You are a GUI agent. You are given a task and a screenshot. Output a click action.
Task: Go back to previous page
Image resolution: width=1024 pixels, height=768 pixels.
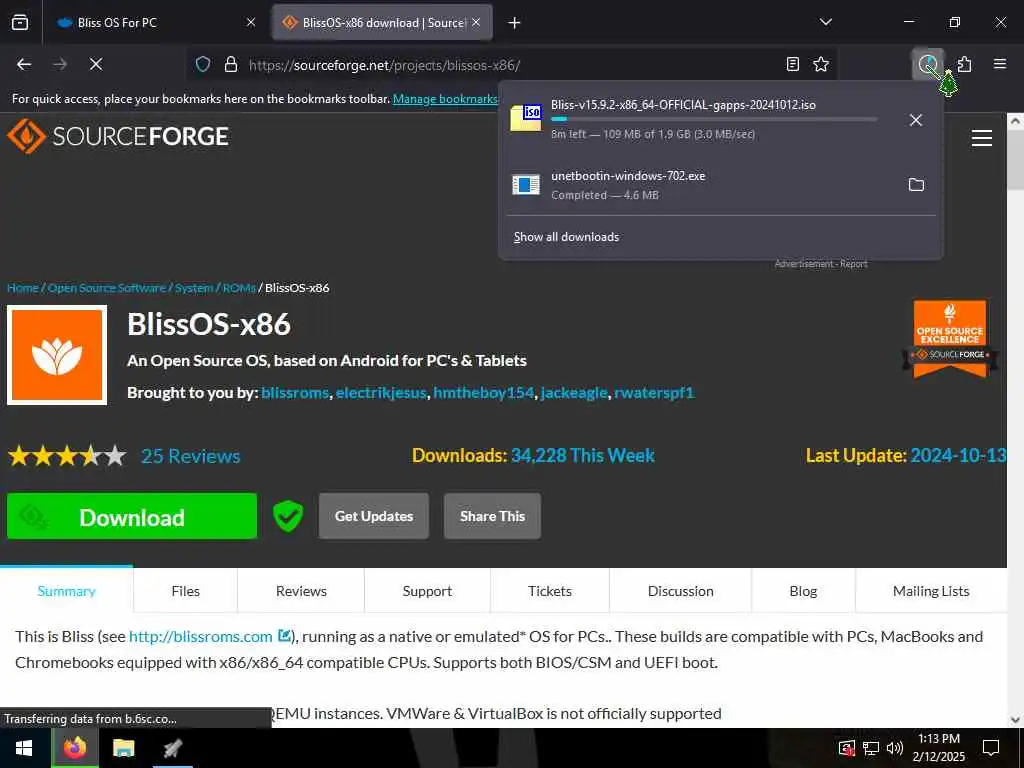[24, 64]
